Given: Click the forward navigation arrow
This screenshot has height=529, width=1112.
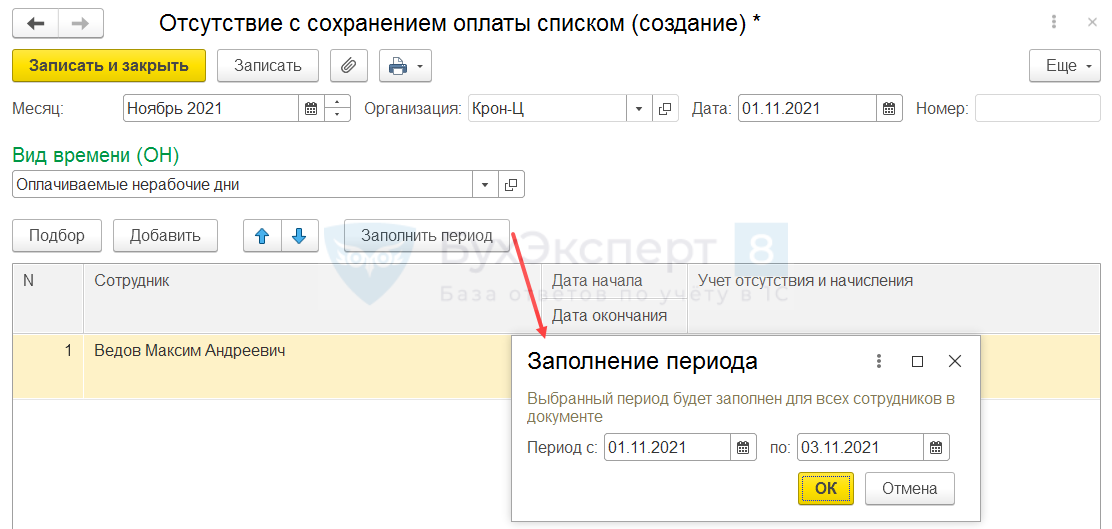Looking at the screenshot, I should pos(82,22).
